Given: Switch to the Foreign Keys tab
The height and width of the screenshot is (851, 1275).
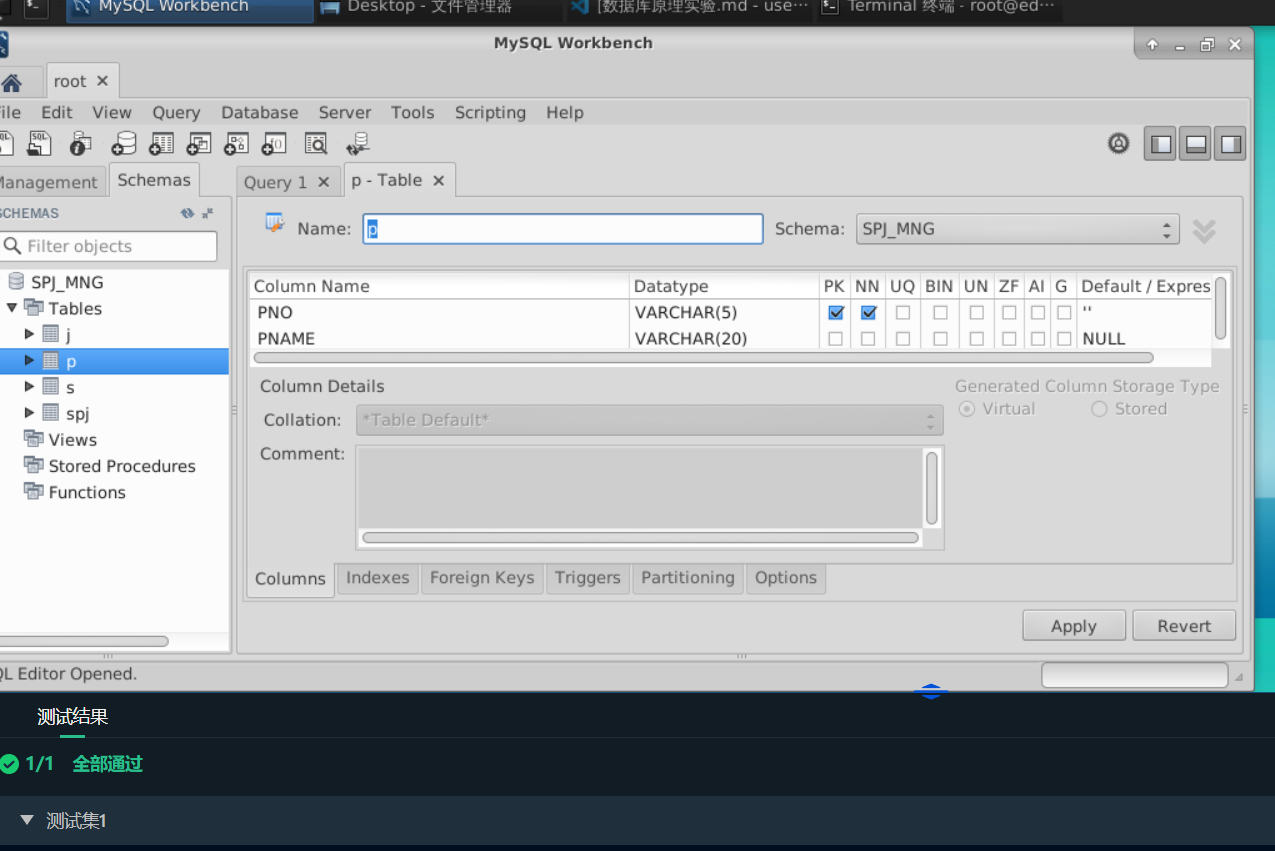Looking at the screenshot, I should 482,578.
